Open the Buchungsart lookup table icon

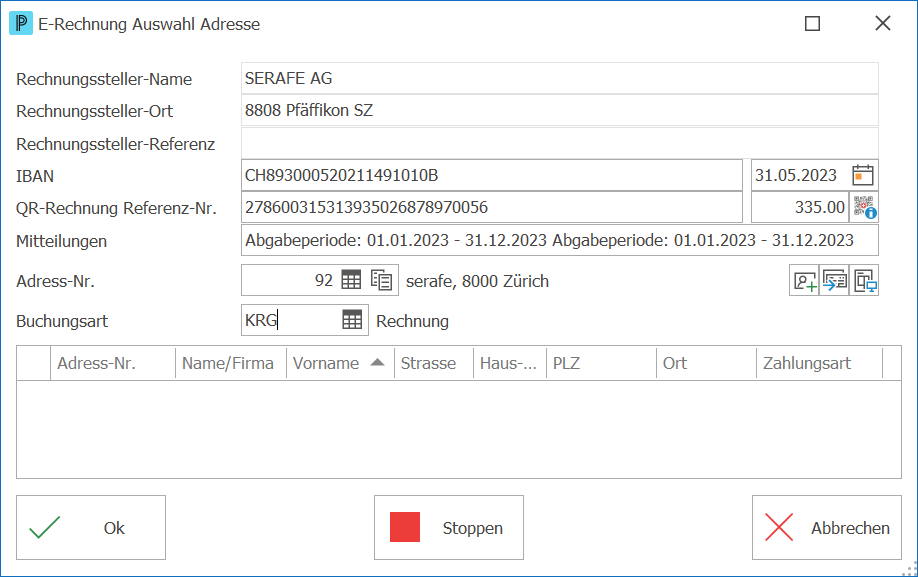tap(352, 320)
